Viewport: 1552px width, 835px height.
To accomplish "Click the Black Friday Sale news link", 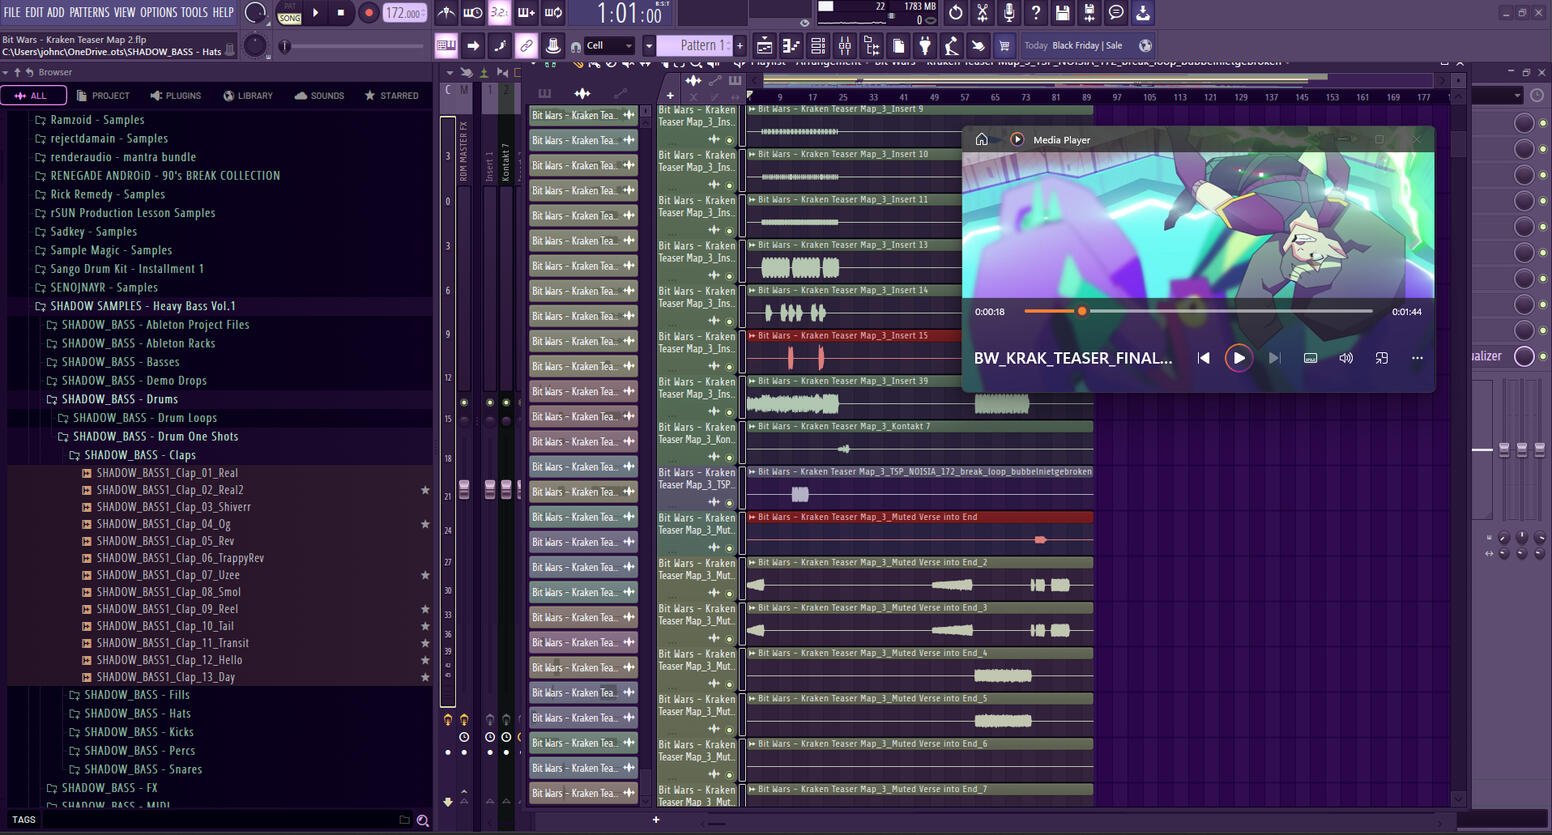I will click(1086, 46).
